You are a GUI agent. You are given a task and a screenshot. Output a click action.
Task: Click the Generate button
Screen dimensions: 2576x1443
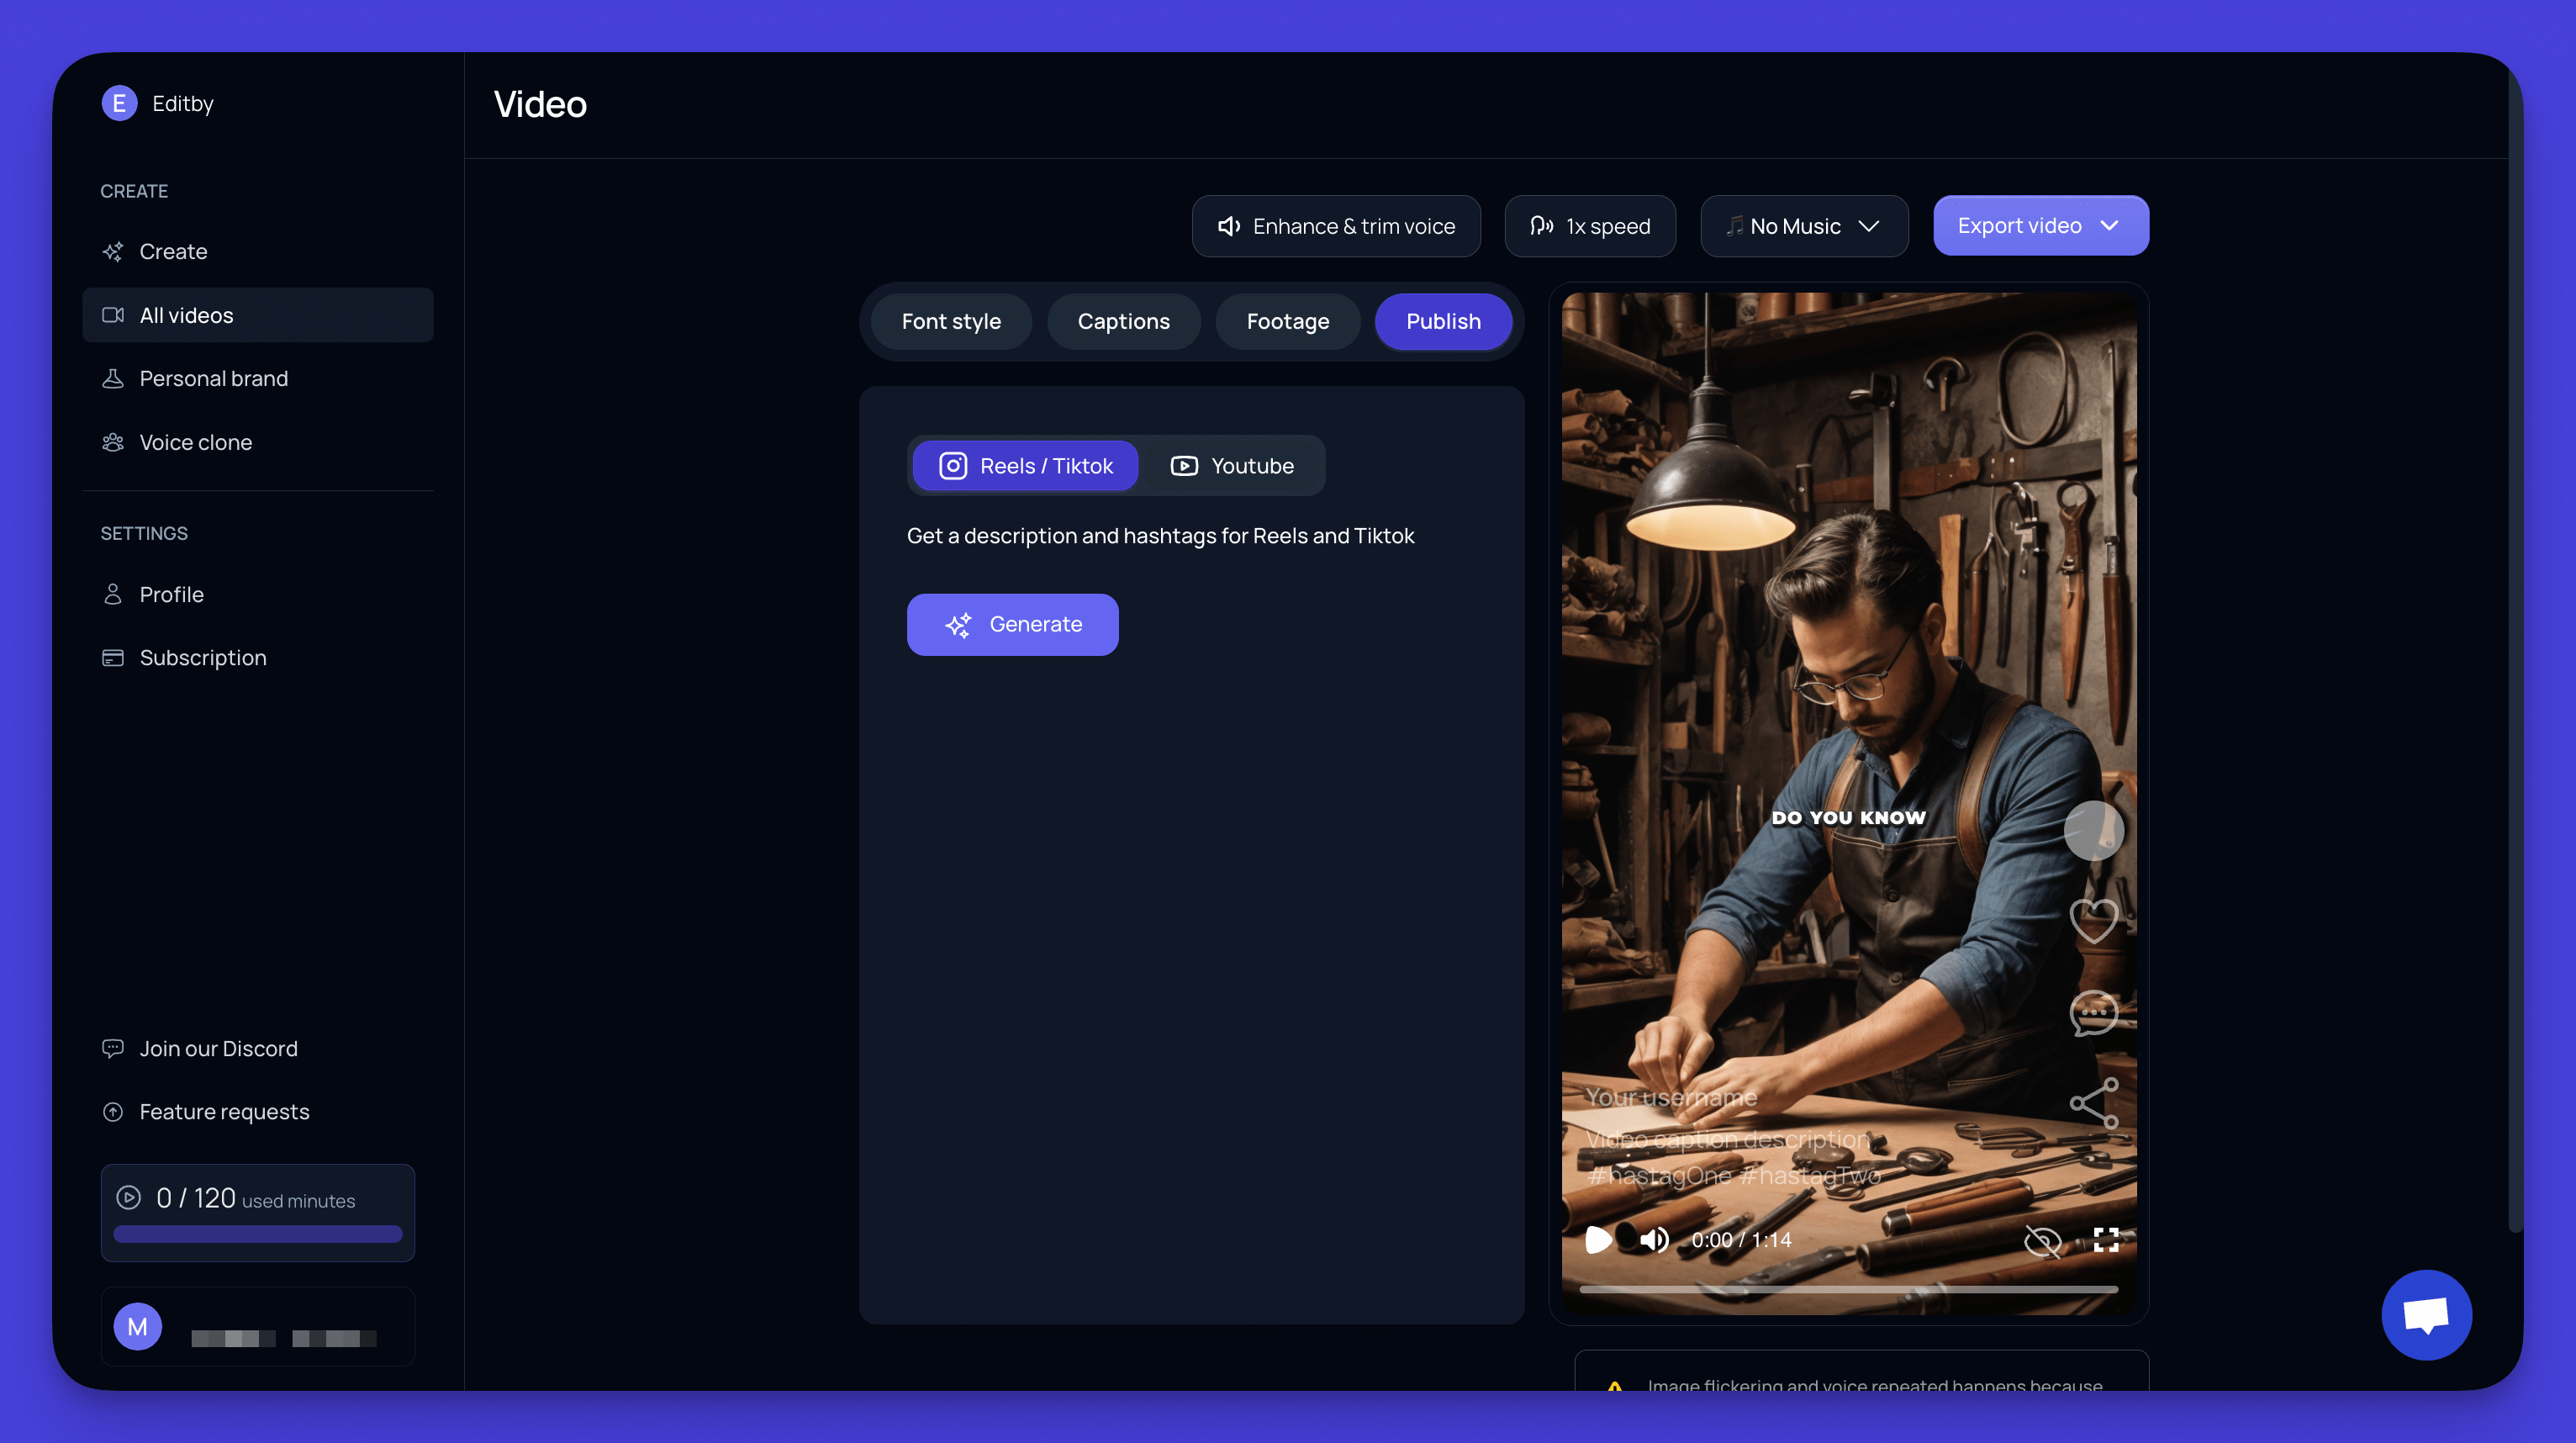click(1012, 623)
